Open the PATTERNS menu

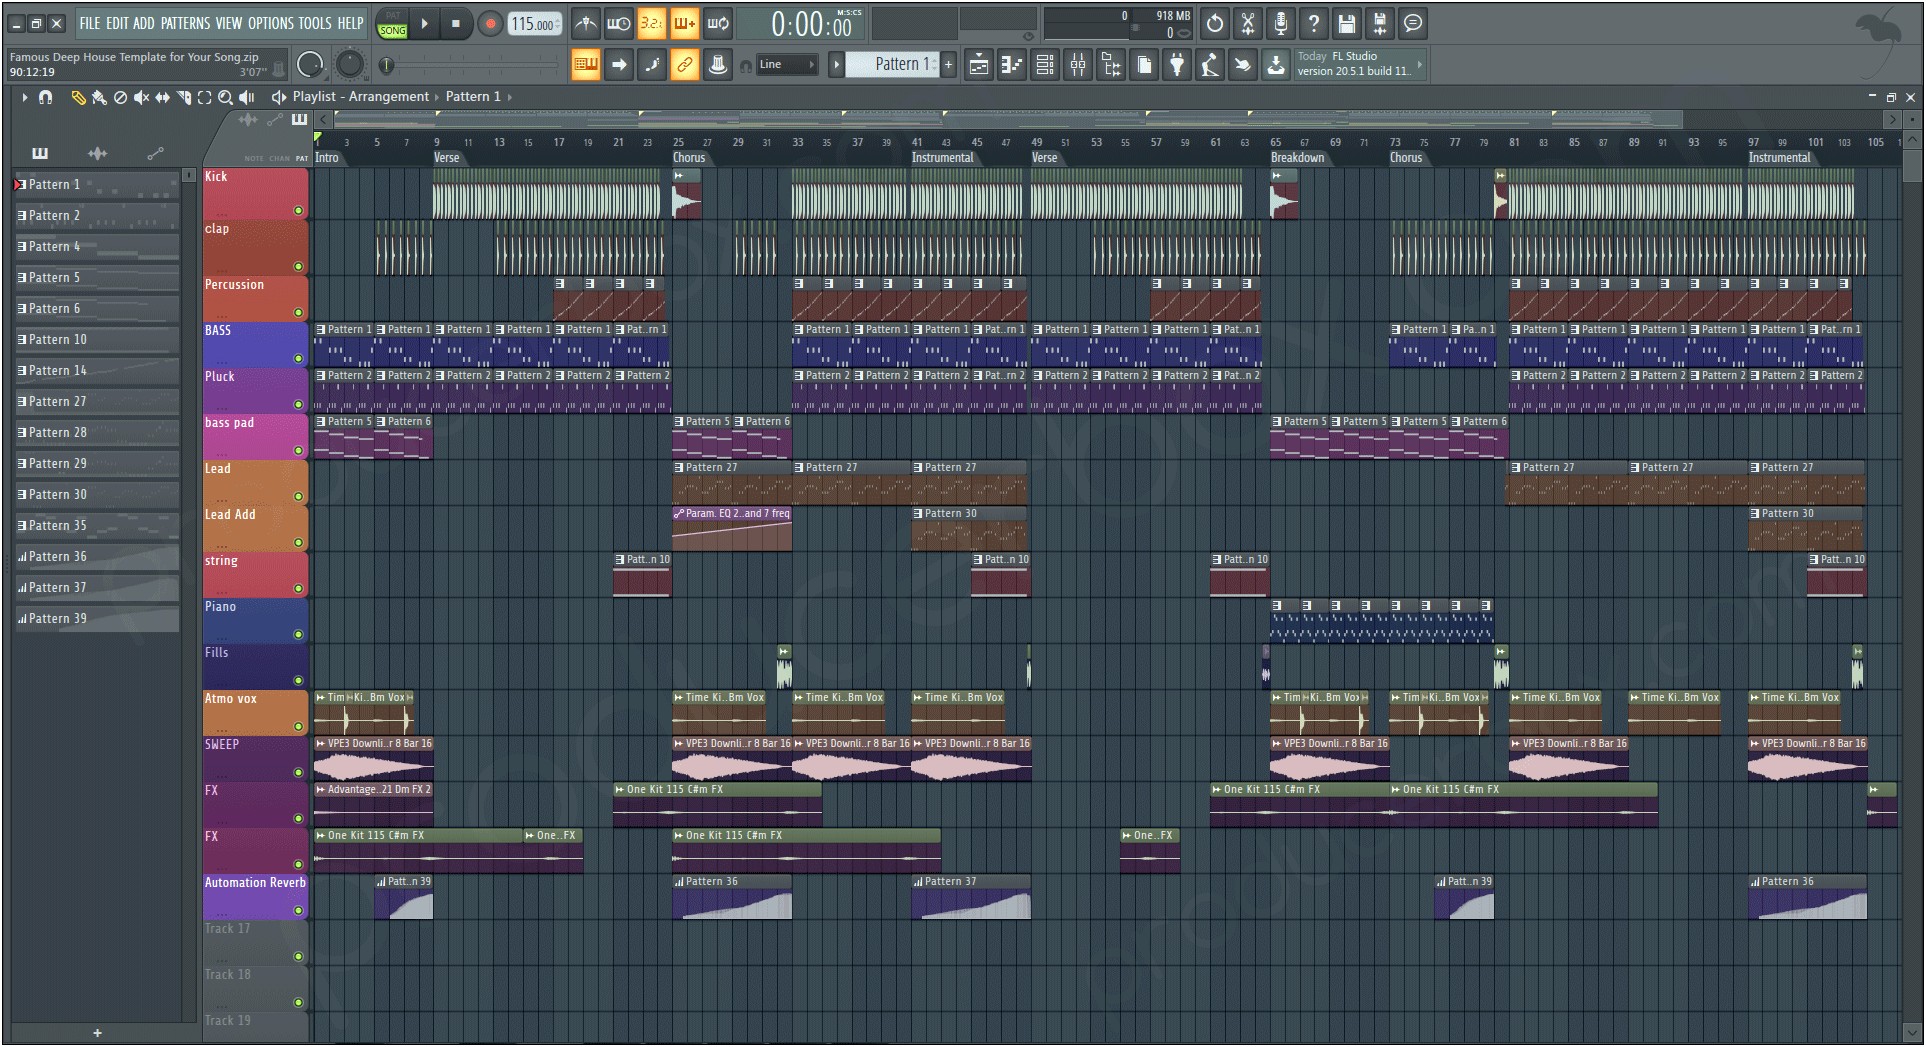[x=185, y=23]
